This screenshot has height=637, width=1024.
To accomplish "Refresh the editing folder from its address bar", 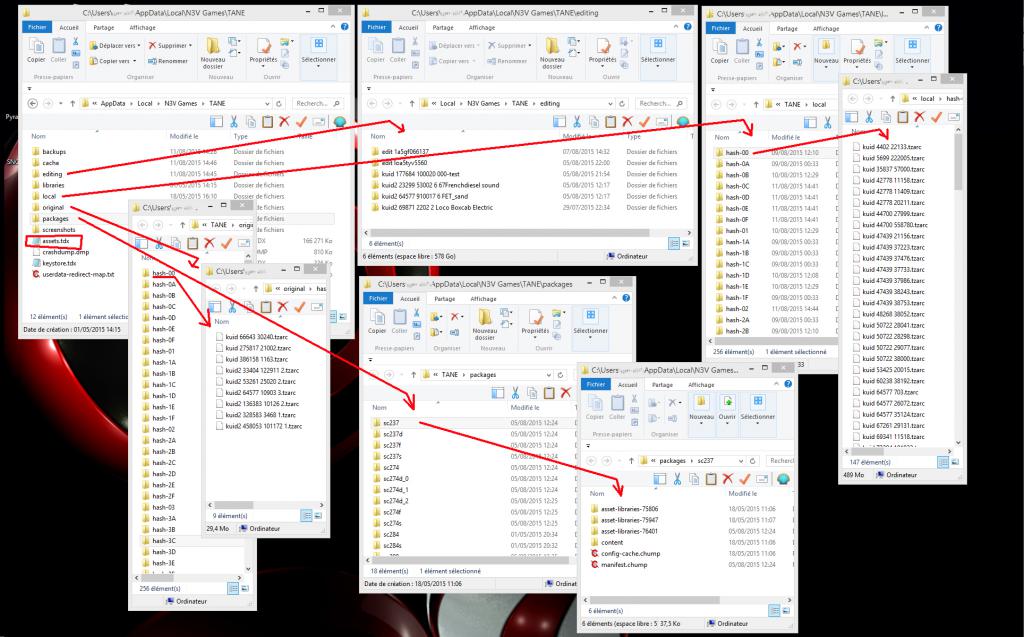I will [622, 103].
